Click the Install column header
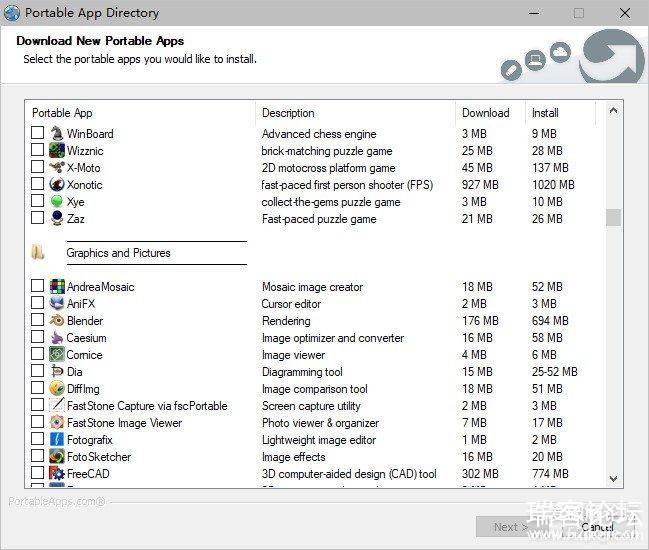 (x=560, y=113)
